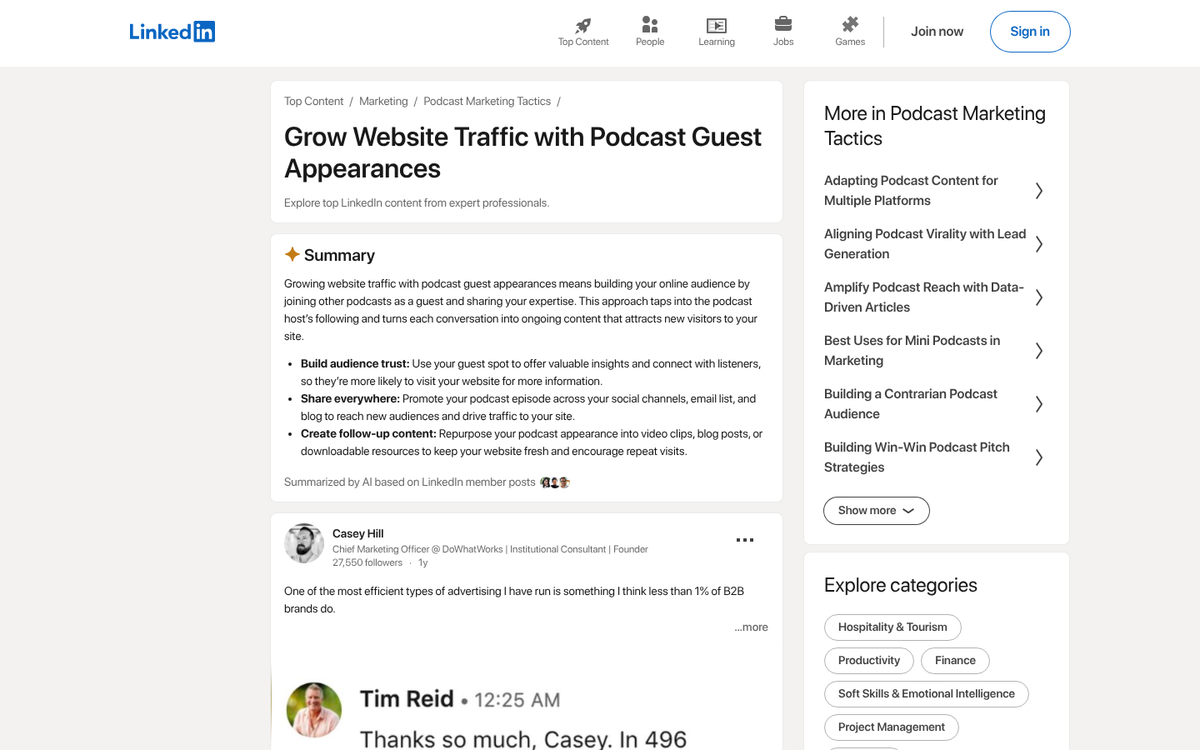Select the Finance category pill

point(955,660)
